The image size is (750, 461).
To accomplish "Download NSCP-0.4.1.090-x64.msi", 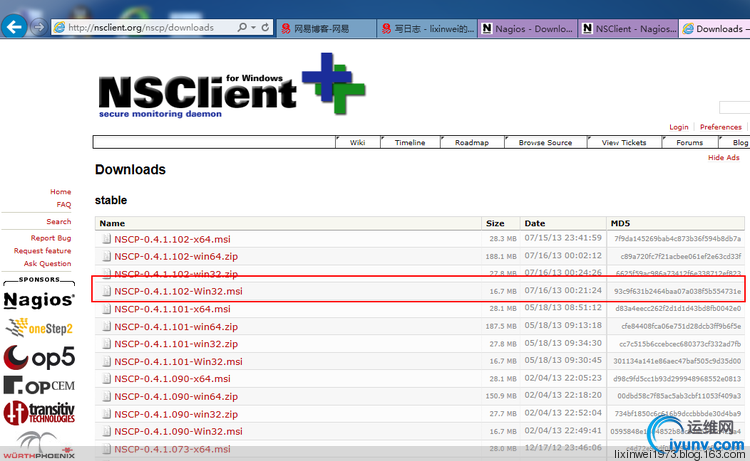I will pos(172,379).
